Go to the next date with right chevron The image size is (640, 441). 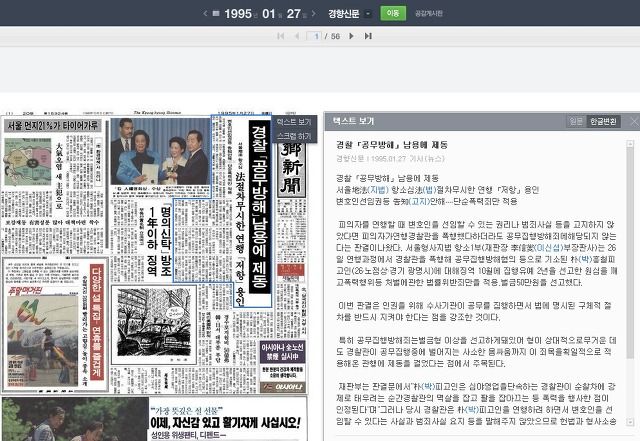coord(313,13)
